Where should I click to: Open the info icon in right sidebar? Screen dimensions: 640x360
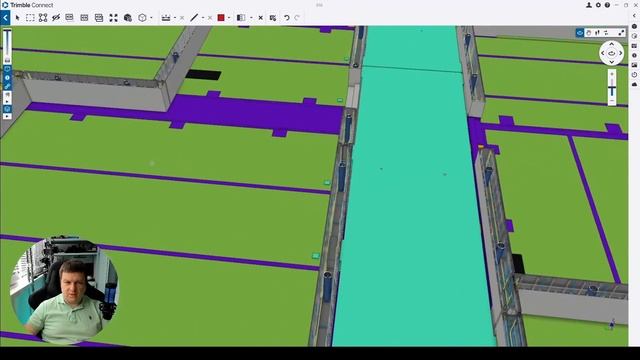pos(634,56)
